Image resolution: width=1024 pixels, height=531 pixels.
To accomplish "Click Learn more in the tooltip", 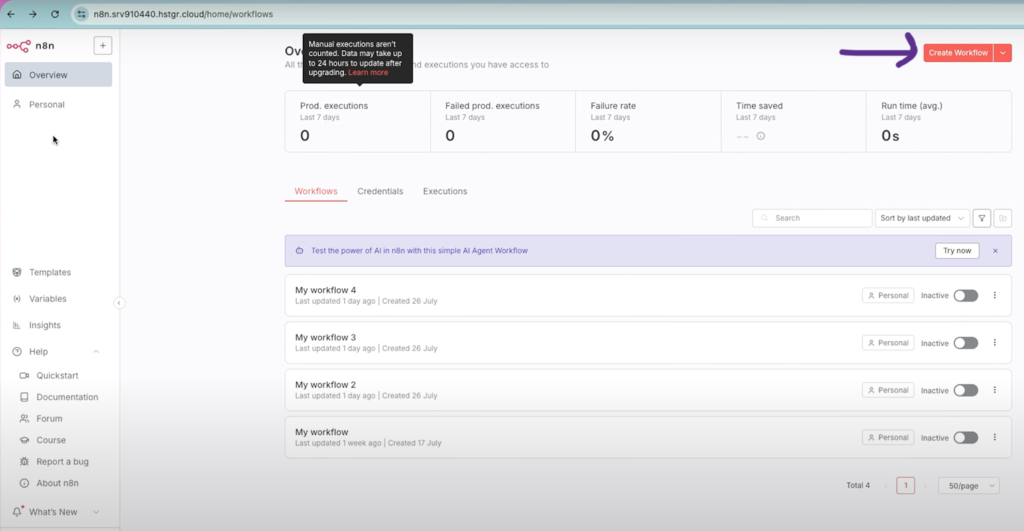I will [368, 72].
